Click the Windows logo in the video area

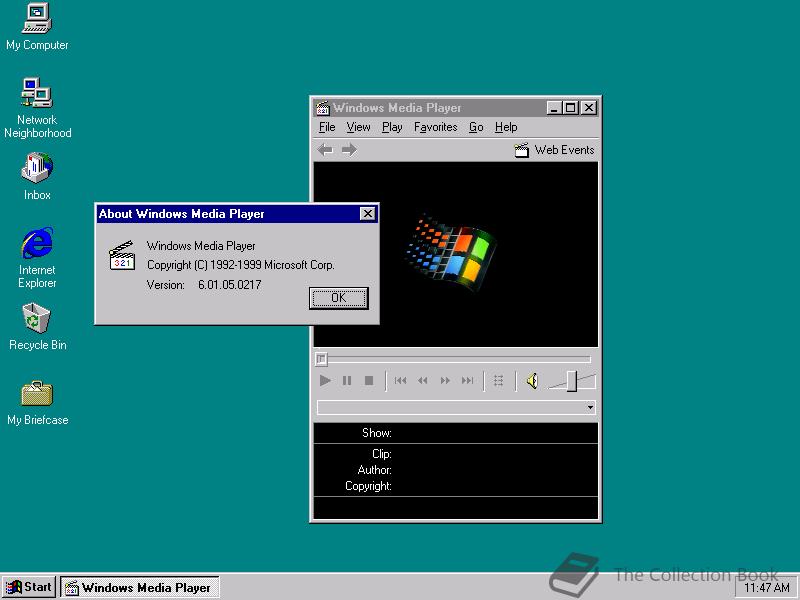tap(451, 254)
